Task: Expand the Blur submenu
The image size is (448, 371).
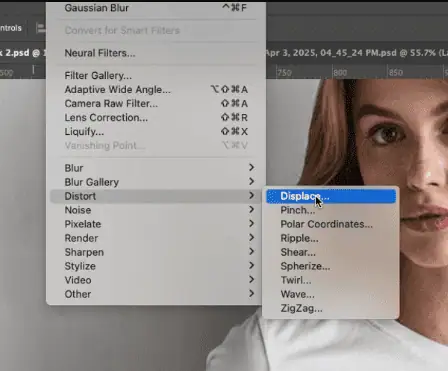Action: 156,168
